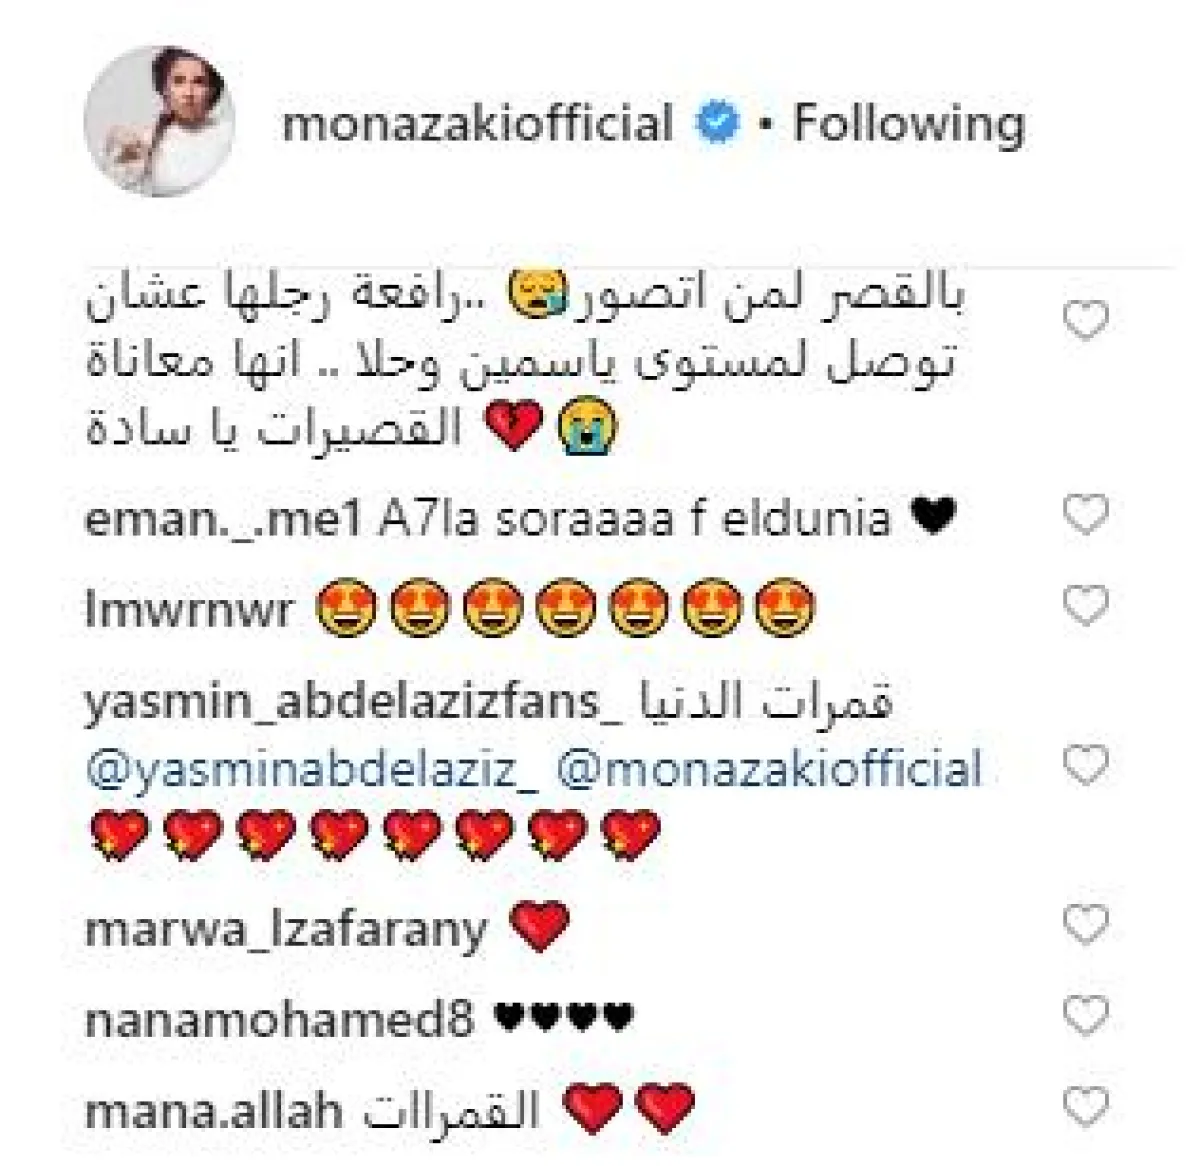Click the Following button
This screenshot has width=1200, height=1166.
[x=909, y=124]
